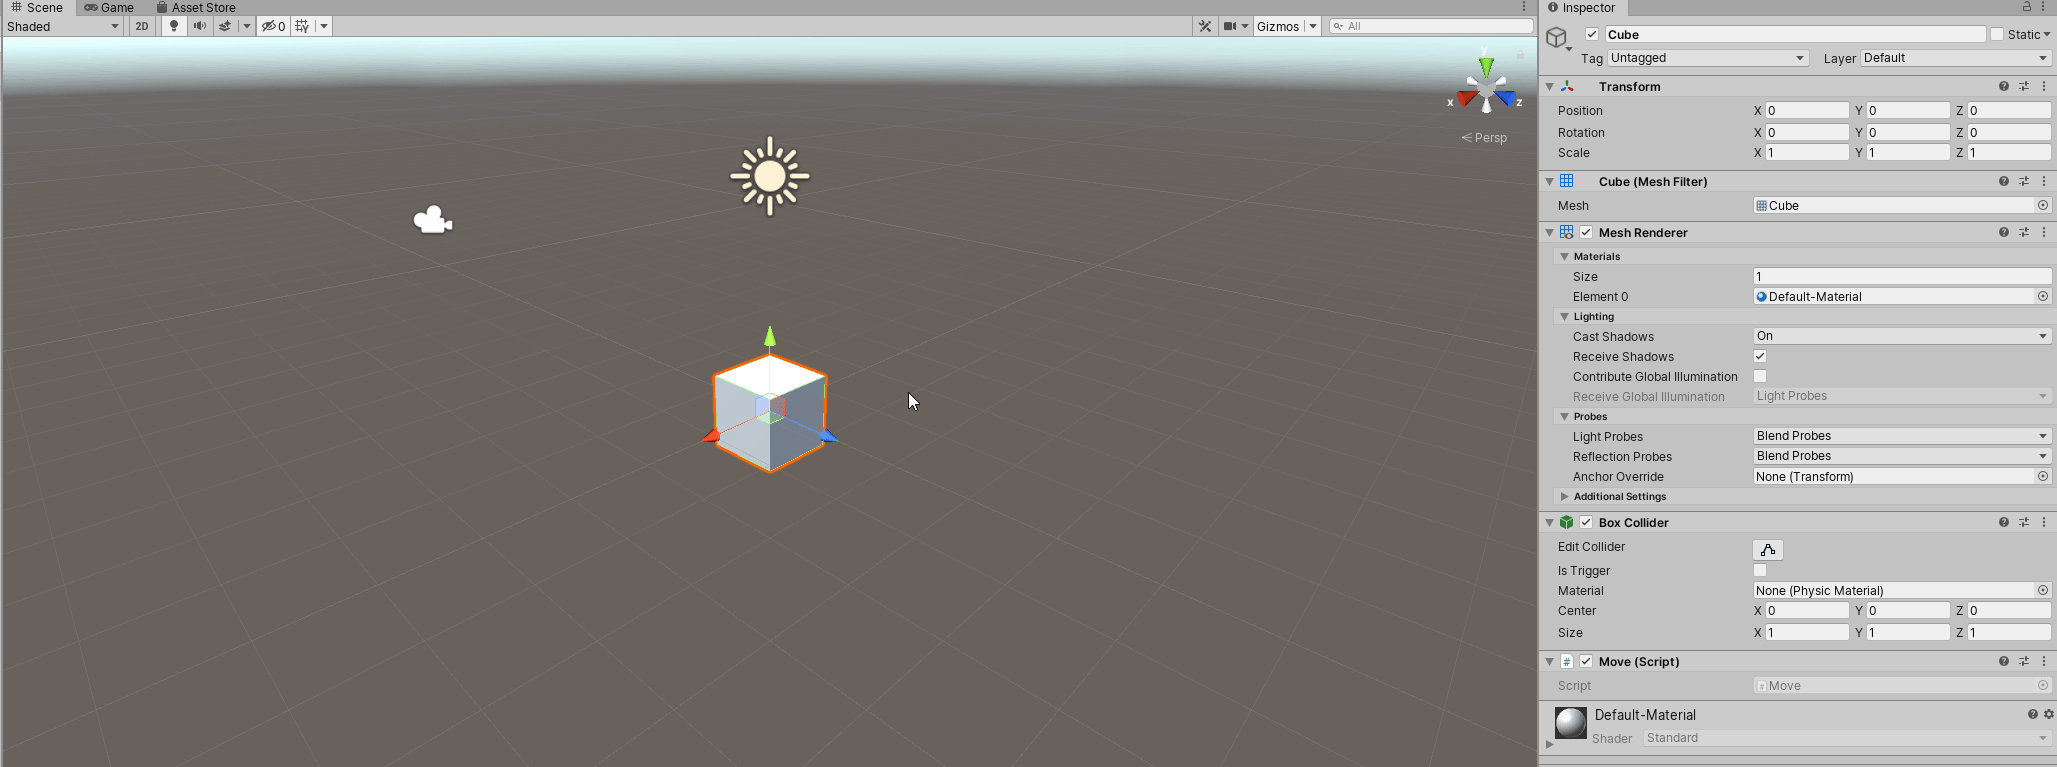The image size is (2057, 767).
Task: Click the Cube object name field
Action: pos(1794,34)
